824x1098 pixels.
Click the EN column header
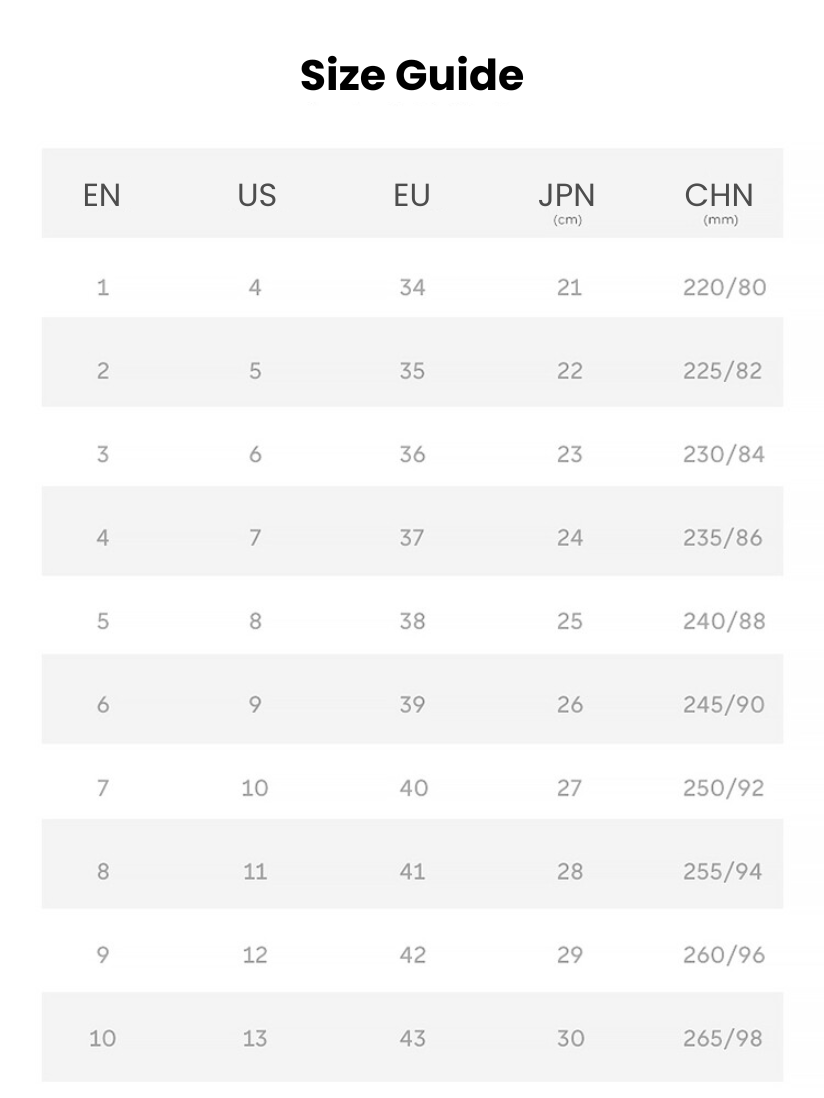[x=102, y=195]
